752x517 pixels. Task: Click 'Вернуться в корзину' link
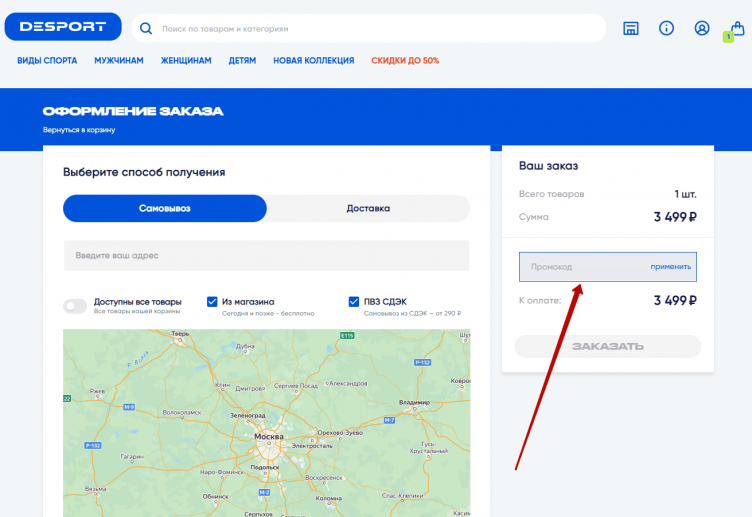click(79, 130)
